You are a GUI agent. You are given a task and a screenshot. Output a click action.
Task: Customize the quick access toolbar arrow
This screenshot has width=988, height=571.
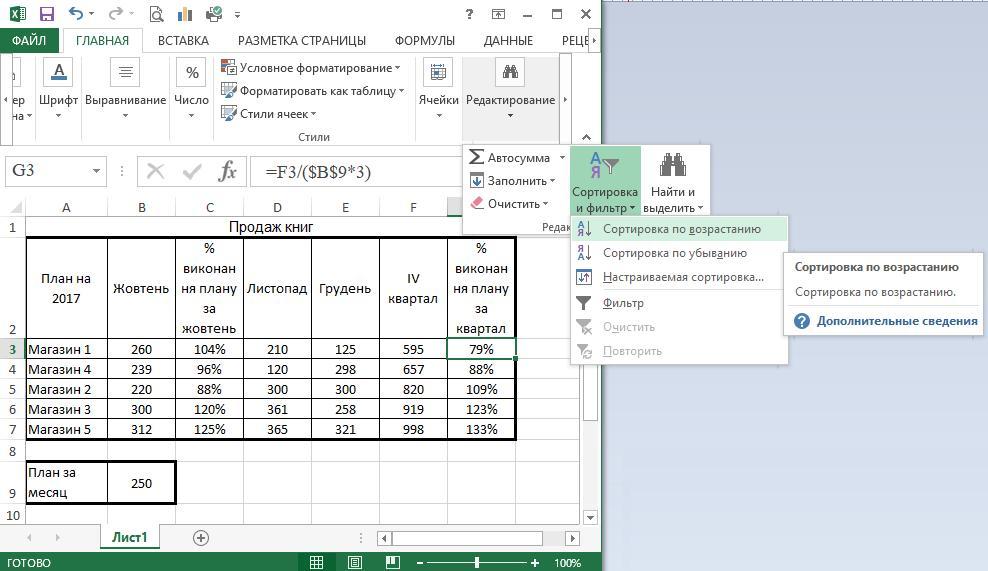pyautogui.click(x=238, y=14)
